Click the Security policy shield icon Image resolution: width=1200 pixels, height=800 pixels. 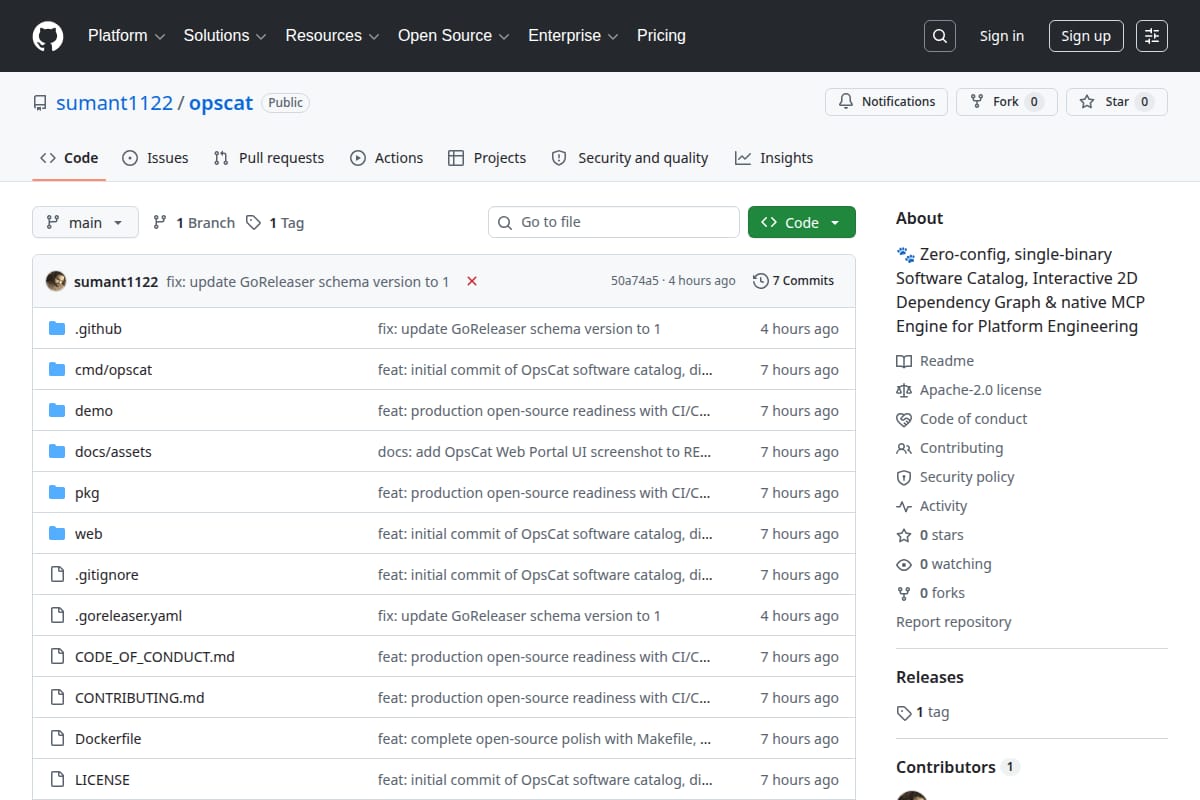[904, 477]
